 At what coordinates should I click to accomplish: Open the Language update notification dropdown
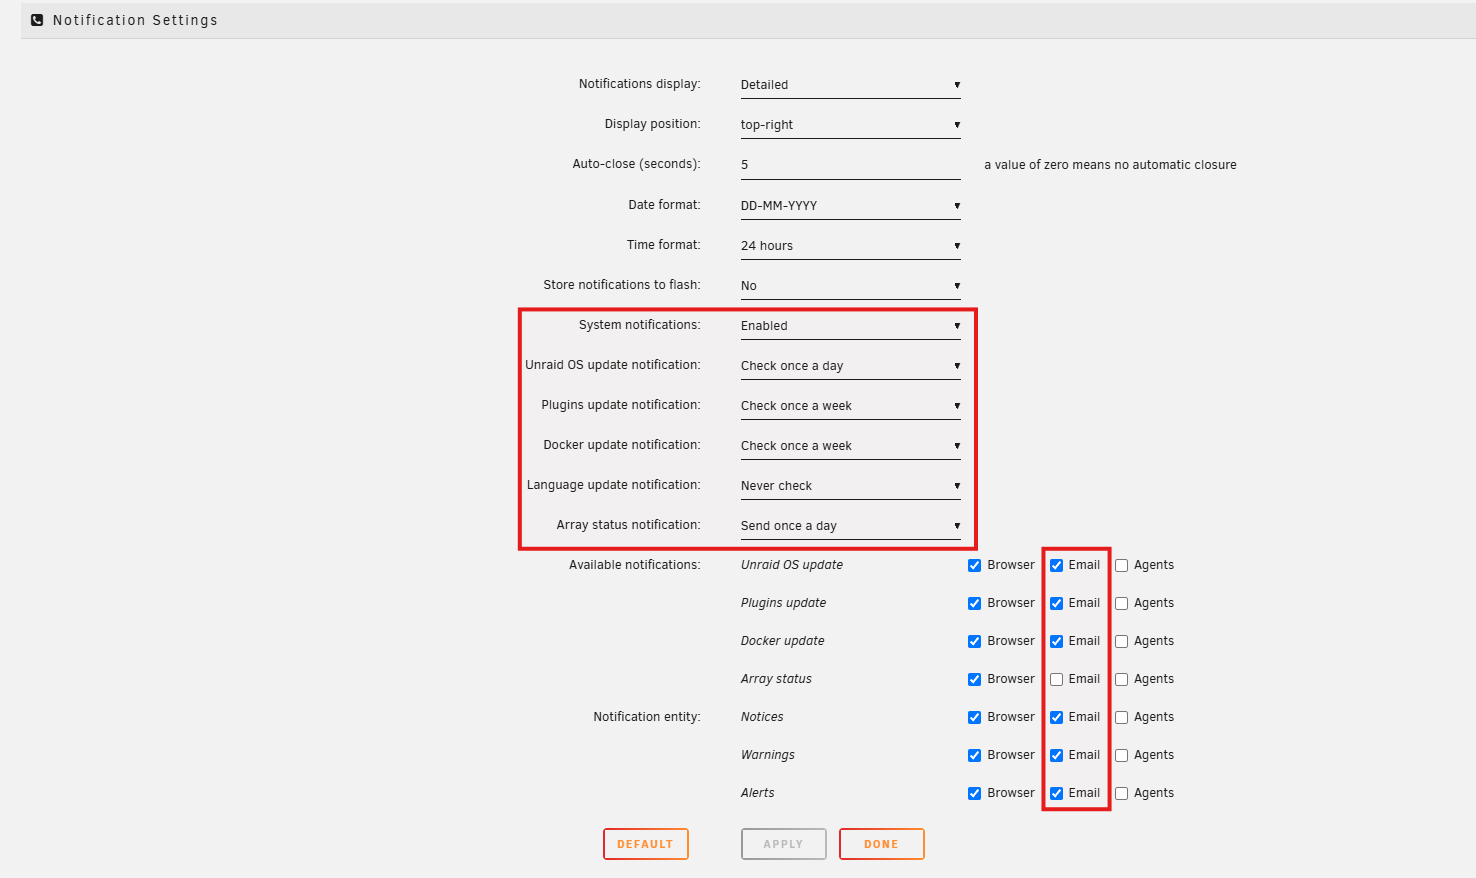[850, 486]
